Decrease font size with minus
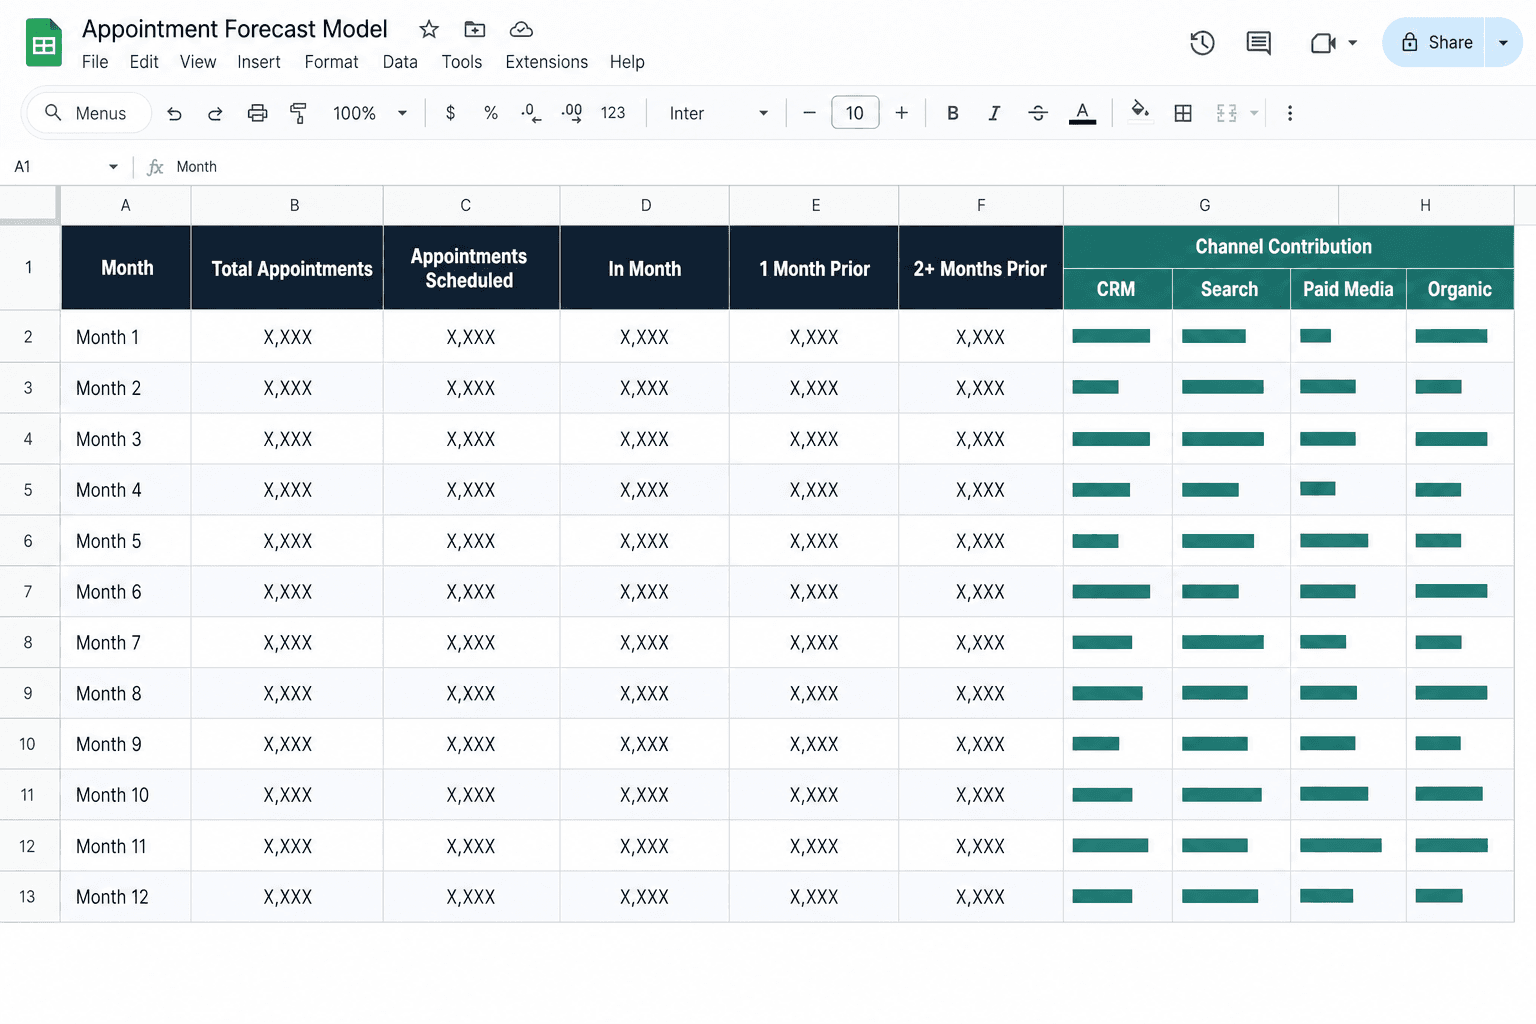This screenshot has height=1024, width=1536. point(809,113)
